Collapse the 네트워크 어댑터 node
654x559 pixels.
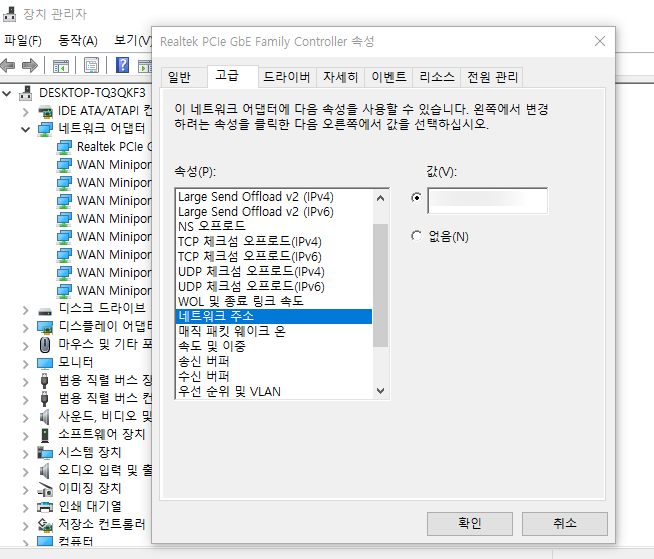[x=26, y=129]
